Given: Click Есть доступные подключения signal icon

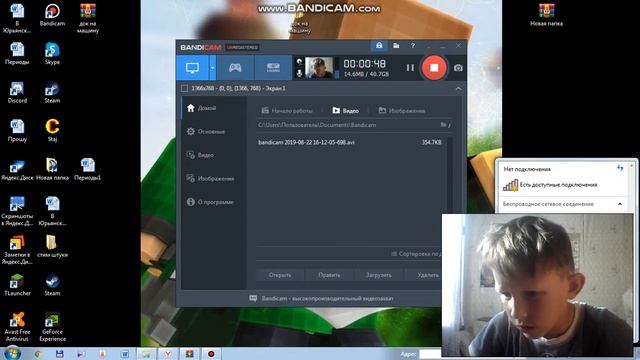Looking at the screenshot, I should click(x=510, y=185).
